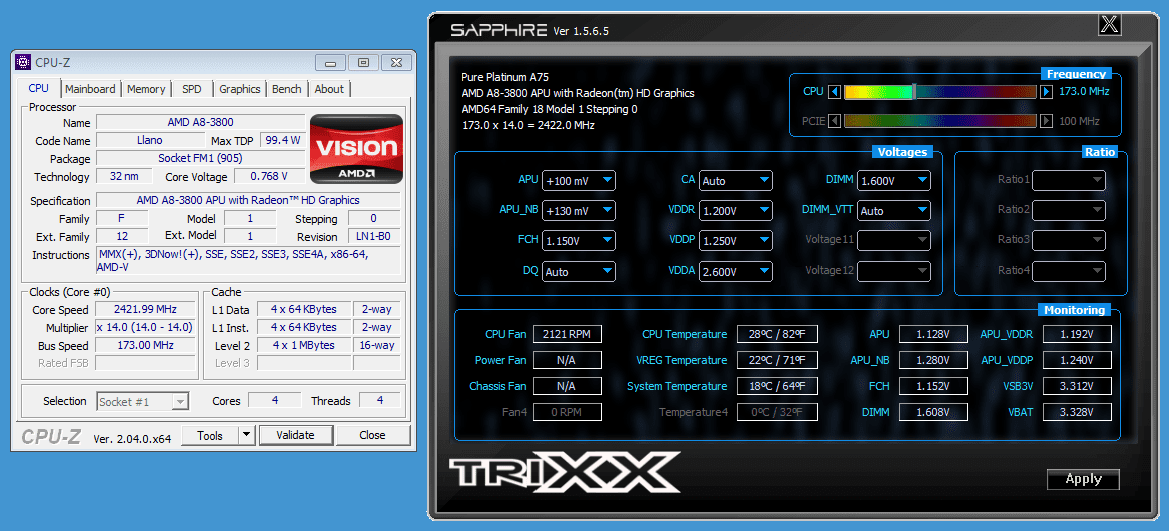The height and width of the screenshot is (531, 1169).
Task: Click the Socket FM1 (905) package field
Action: pos(201,159)
